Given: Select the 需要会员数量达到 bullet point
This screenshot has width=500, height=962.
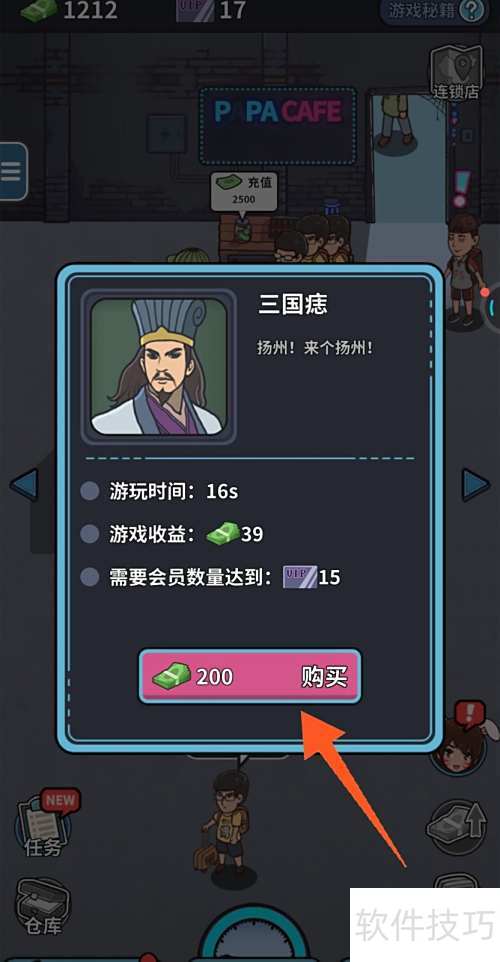Looking at the screenshot, I should point(90,577).
